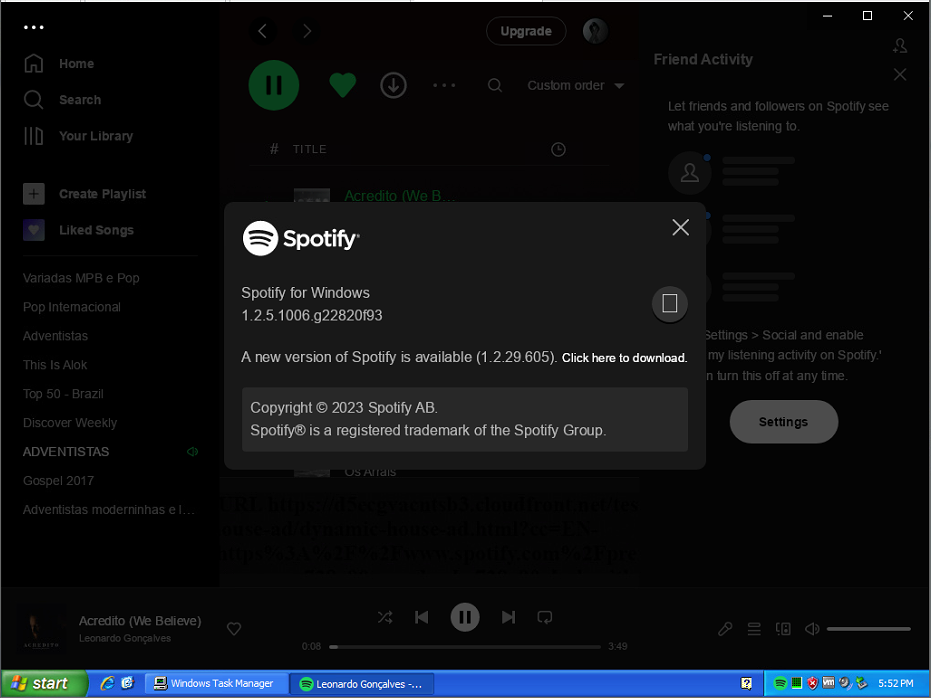Toggle the repeat button
This screenshot has height=698, width=932.
point(545,618)
